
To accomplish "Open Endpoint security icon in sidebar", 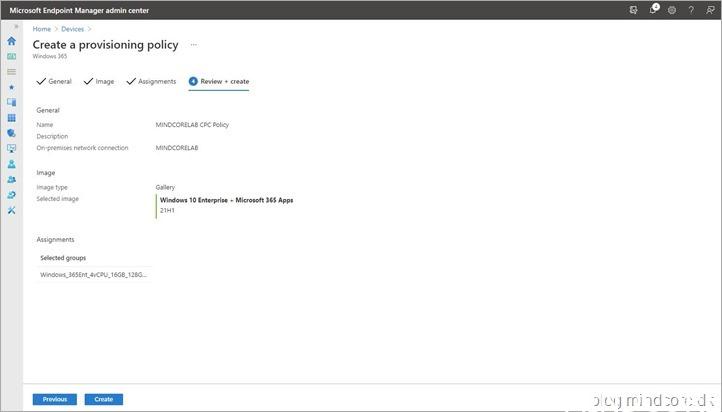I will pos(11,133).
